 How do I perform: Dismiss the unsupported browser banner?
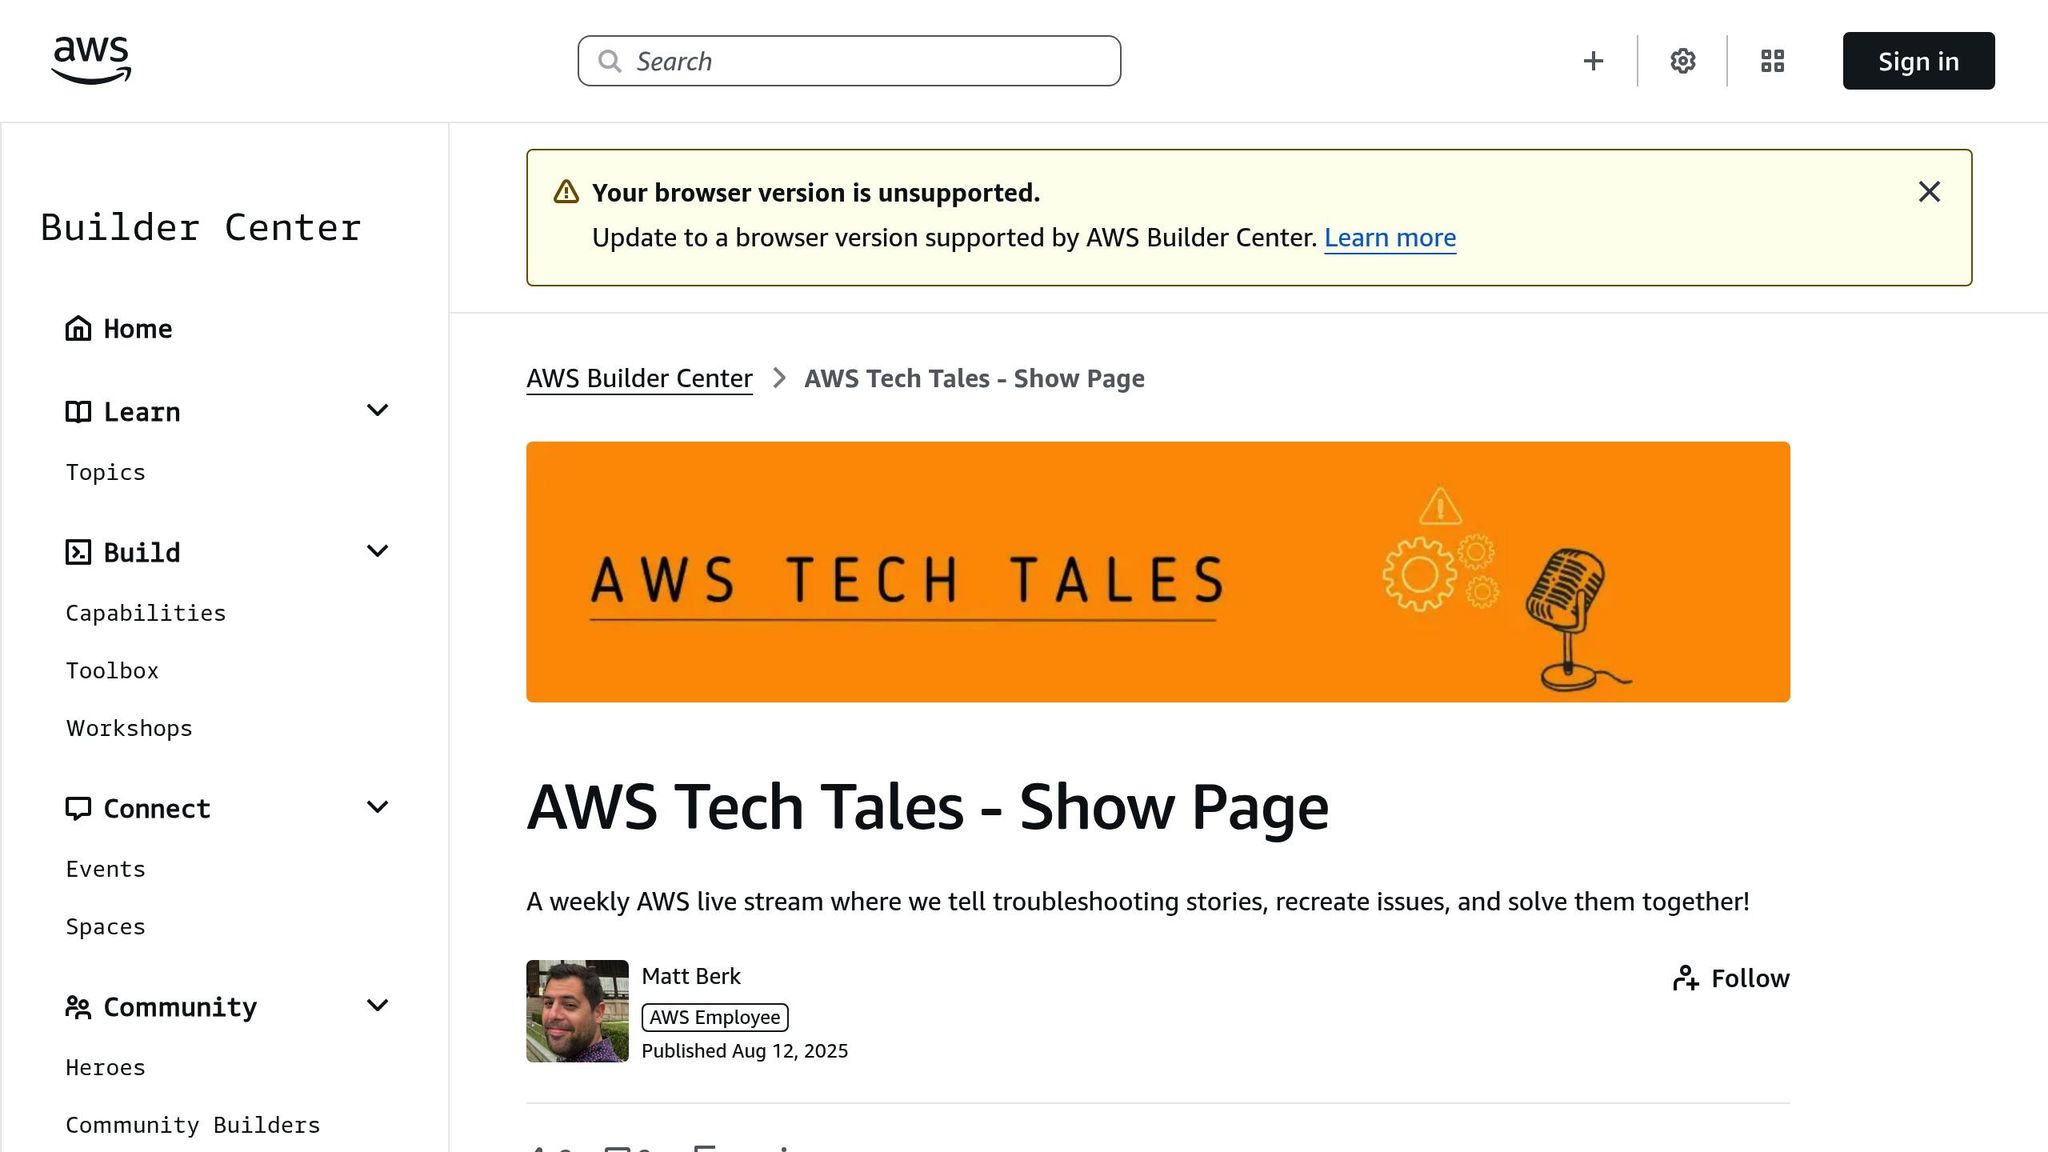(x=1929, y=191)
